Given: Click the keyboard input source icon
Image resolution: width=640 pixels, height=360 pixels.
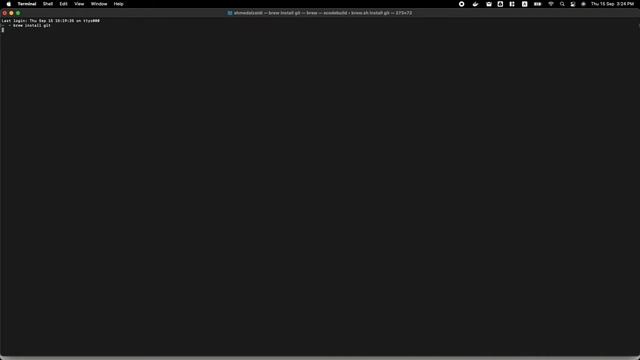Looking at the screenshot, I should pos(524,4).
